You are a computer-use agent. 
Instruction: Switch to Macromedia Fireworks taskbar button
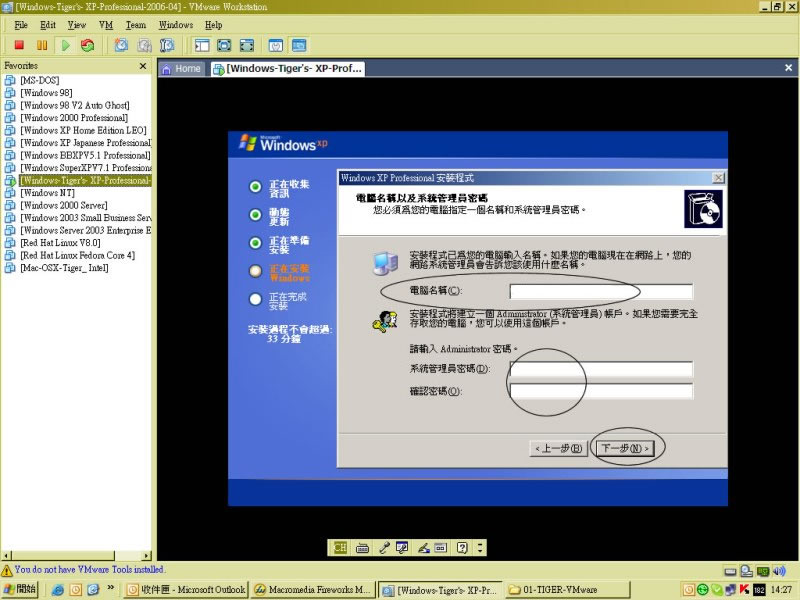coord(313,590)
